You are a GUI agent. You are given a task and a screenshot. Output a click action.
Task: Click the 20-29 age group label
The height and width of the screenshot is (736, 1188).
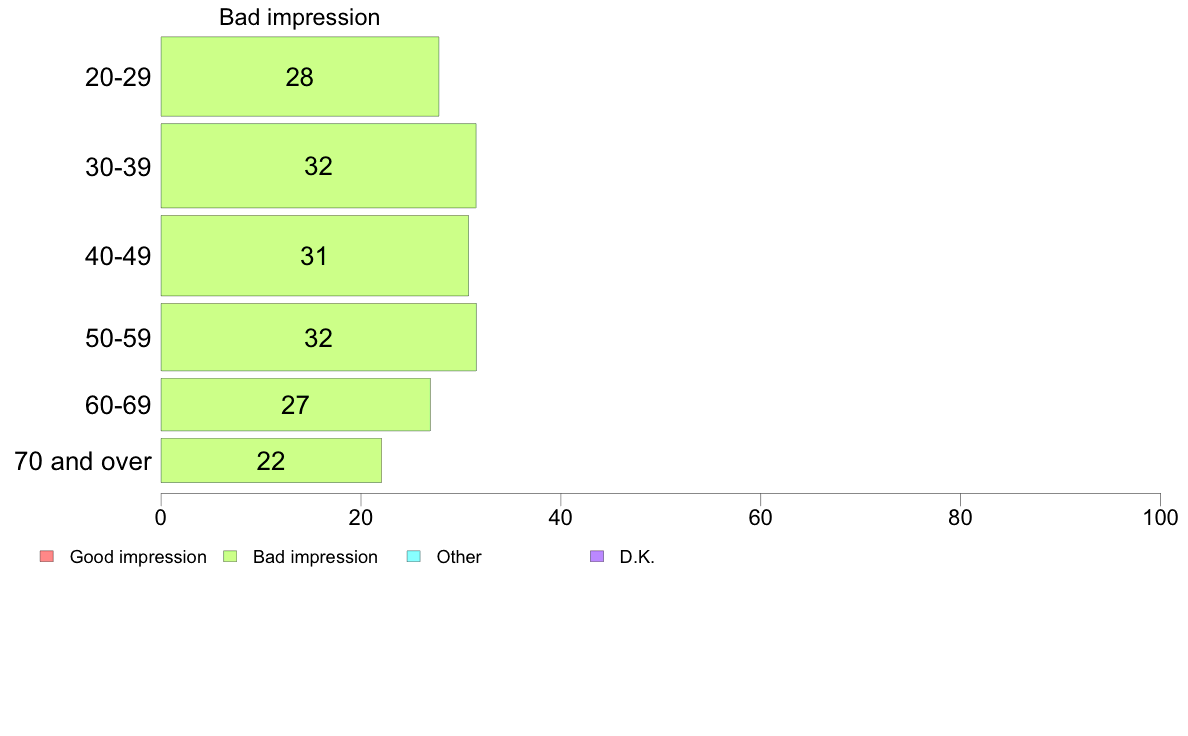point(118,77)
